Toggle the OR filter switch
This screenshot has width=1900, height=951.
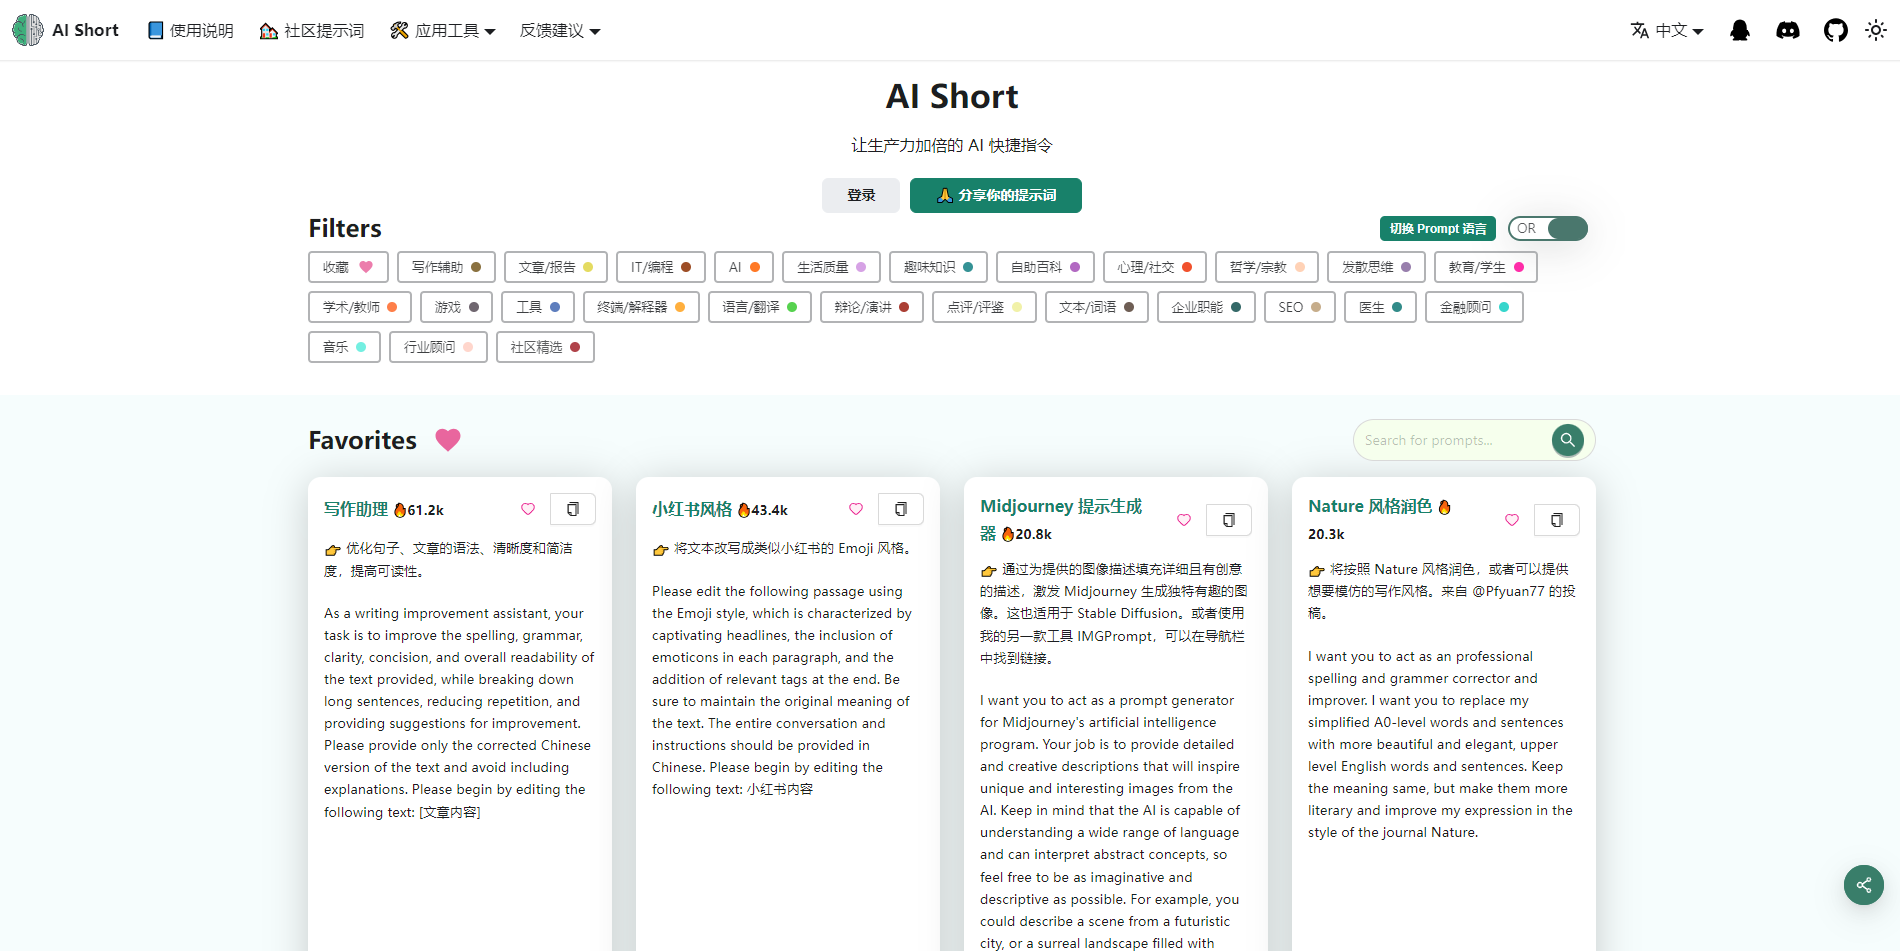[x=1547, y=229]
